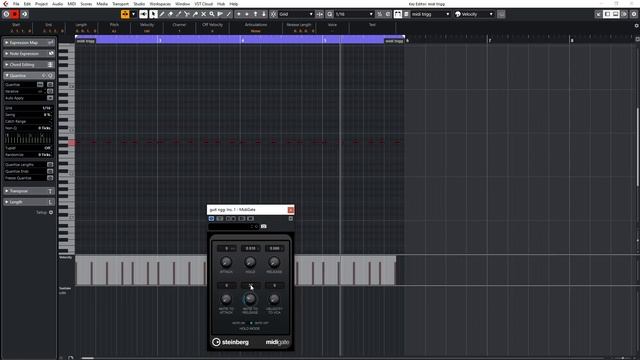Open the File menu
640x360 pixels.
point(16,4)
